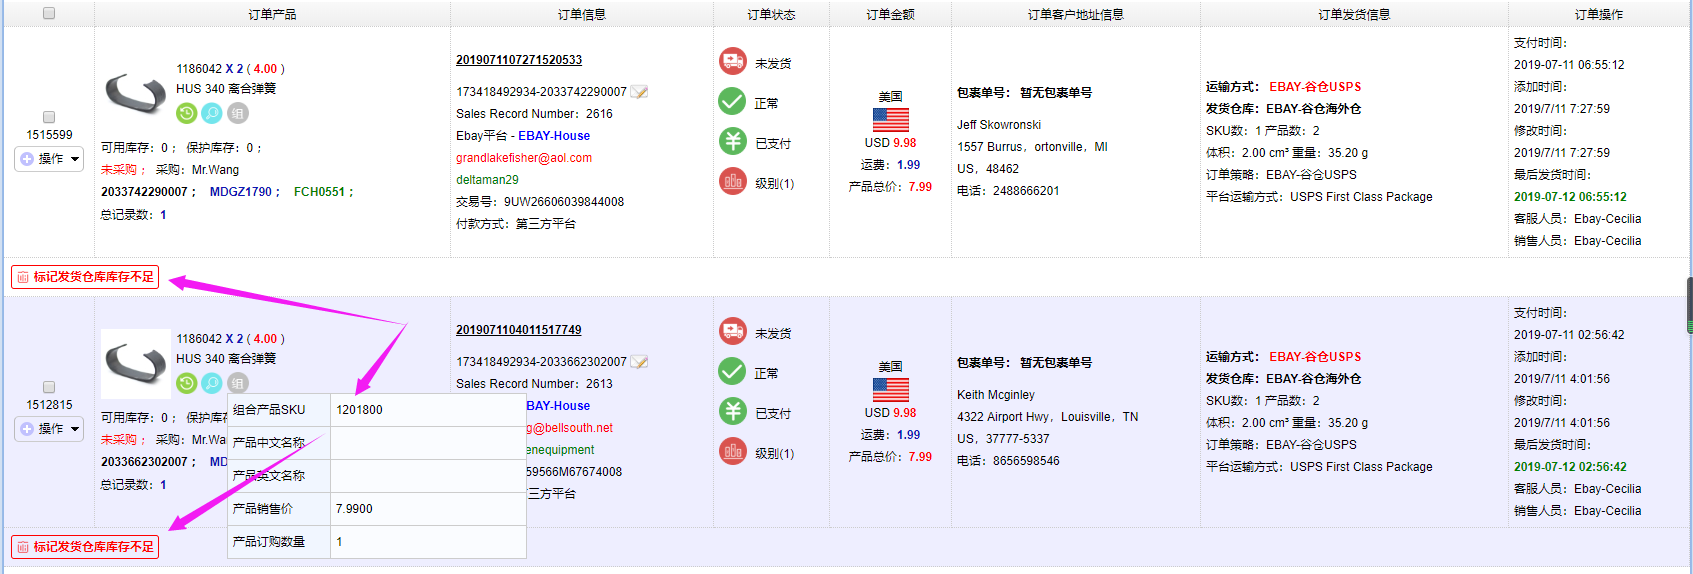The width and height of the screenshot is (1693, 574).
Task: Click 订单产品 column header
Action: [272, 14]
